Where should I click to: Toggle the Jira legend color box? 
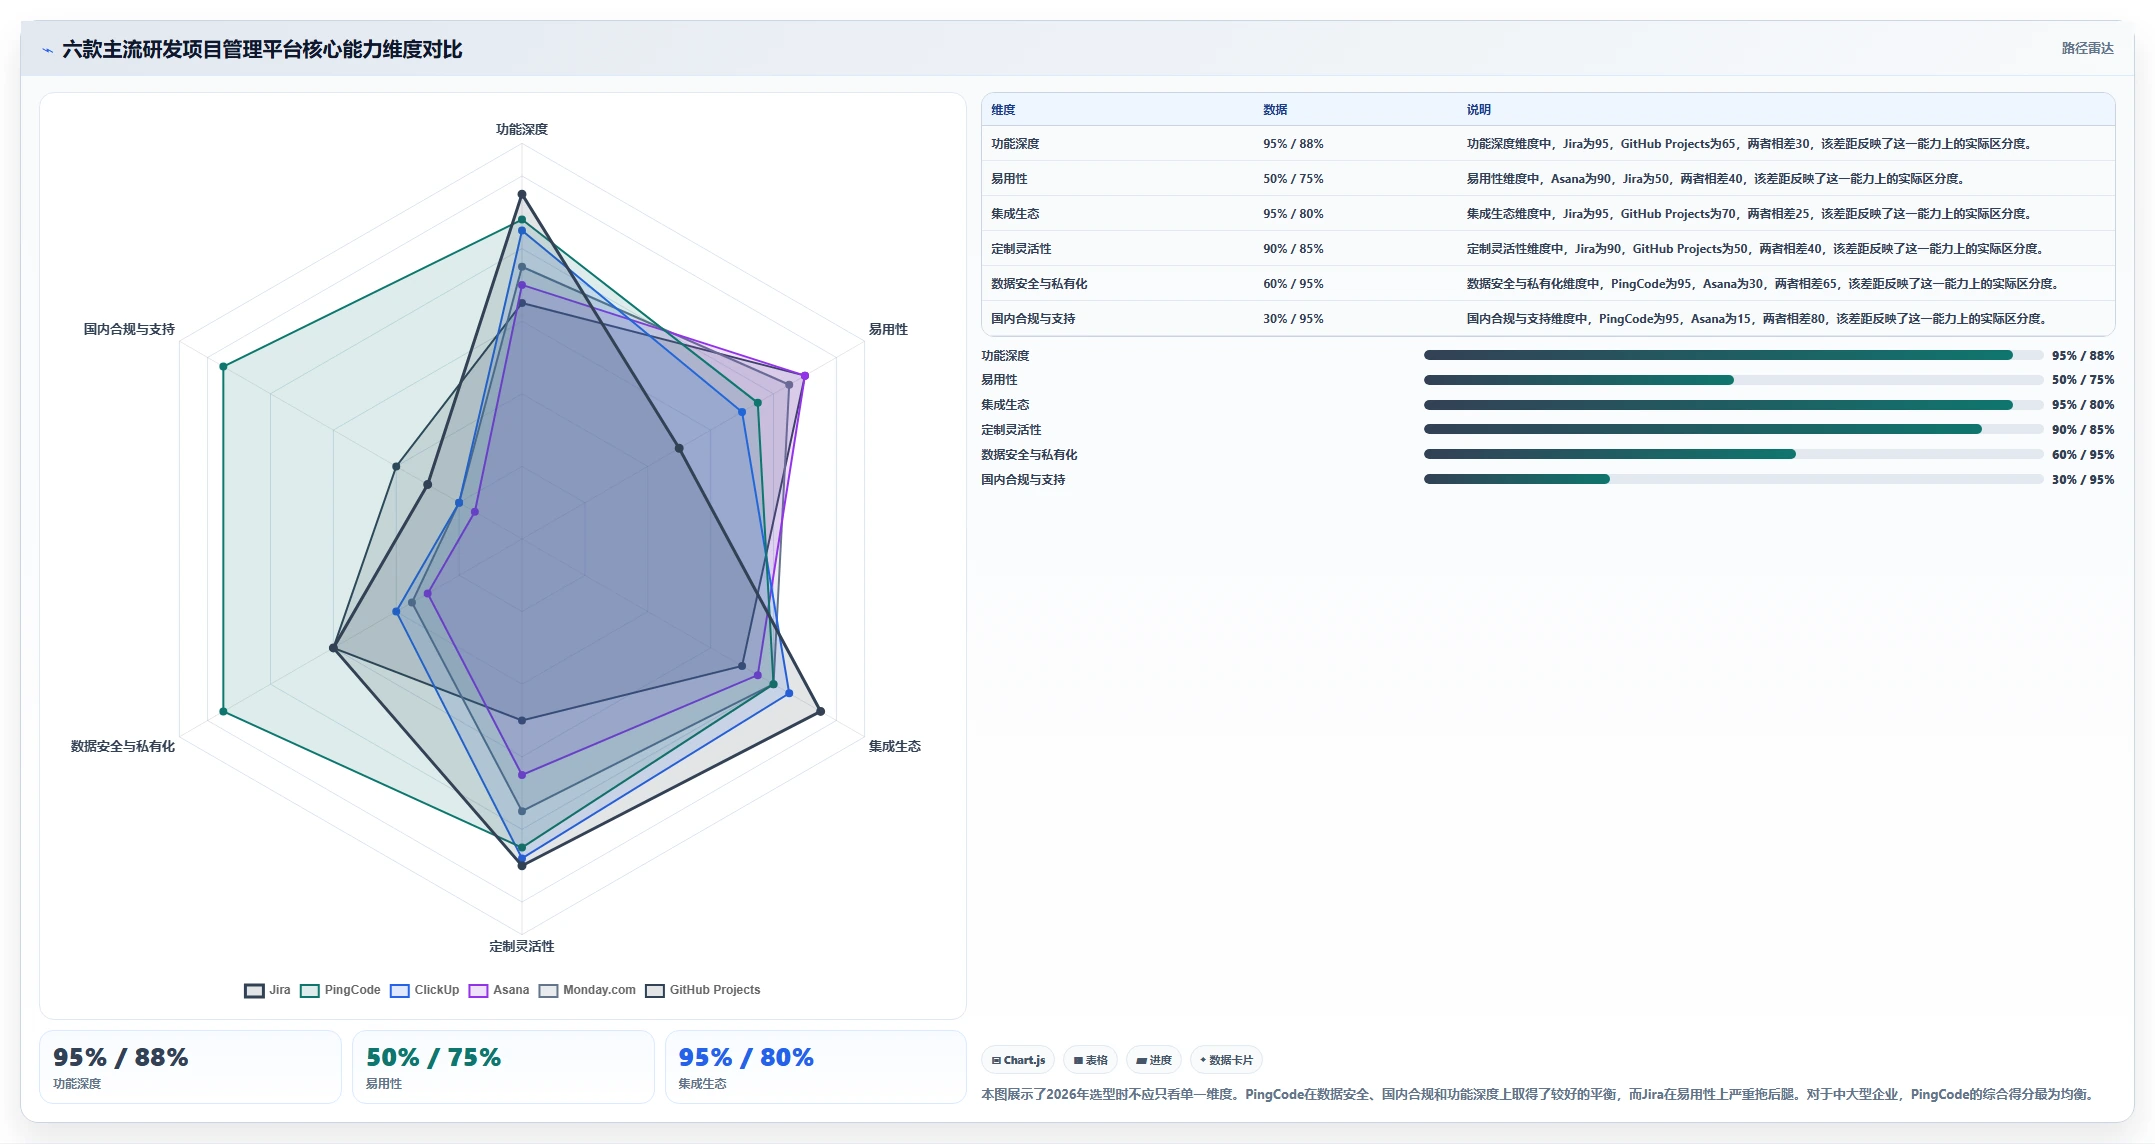[x=254, y=991]
